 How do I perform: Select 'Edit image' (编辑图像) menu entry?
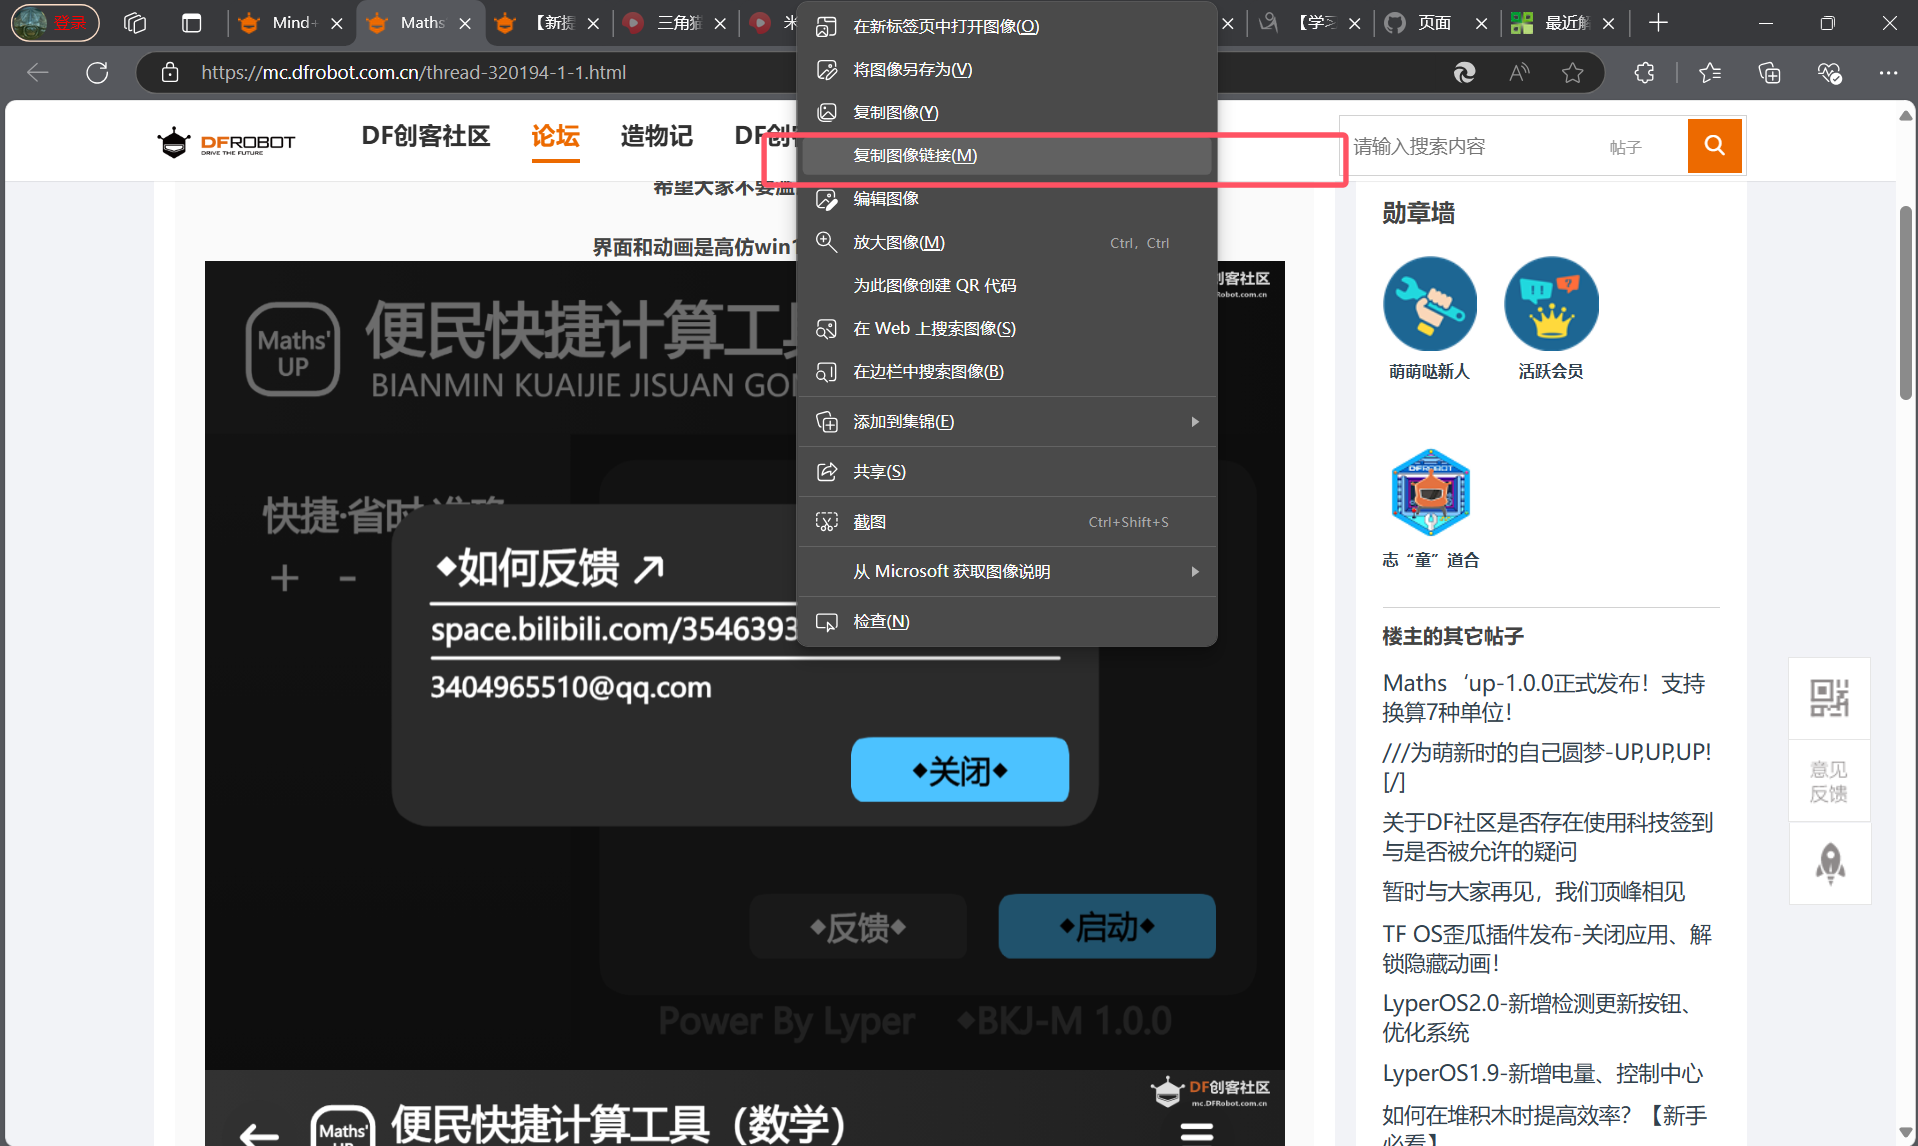1007,199
